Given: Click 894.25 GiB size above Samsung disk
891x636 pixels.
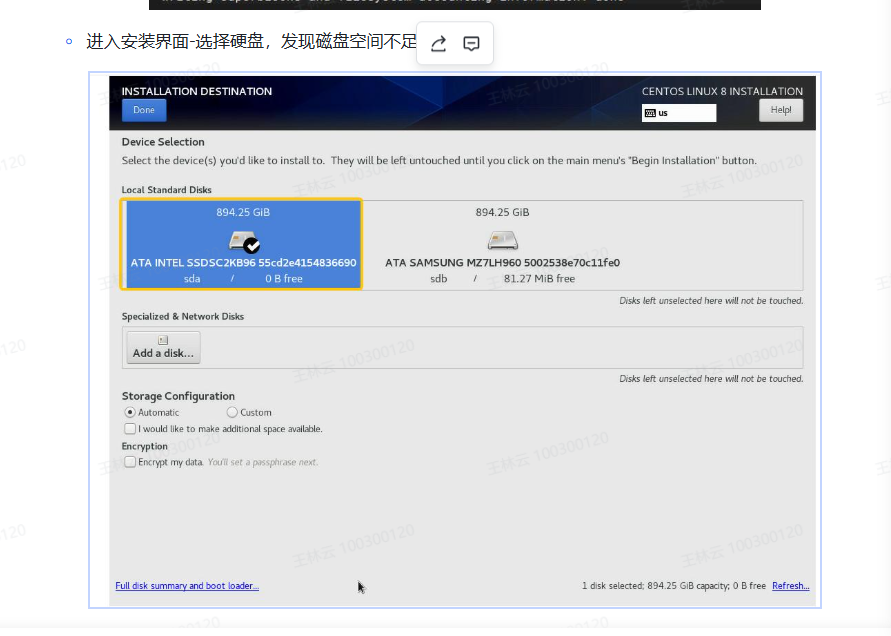Looking at the screenshot, I should click(x=502, y=212).
